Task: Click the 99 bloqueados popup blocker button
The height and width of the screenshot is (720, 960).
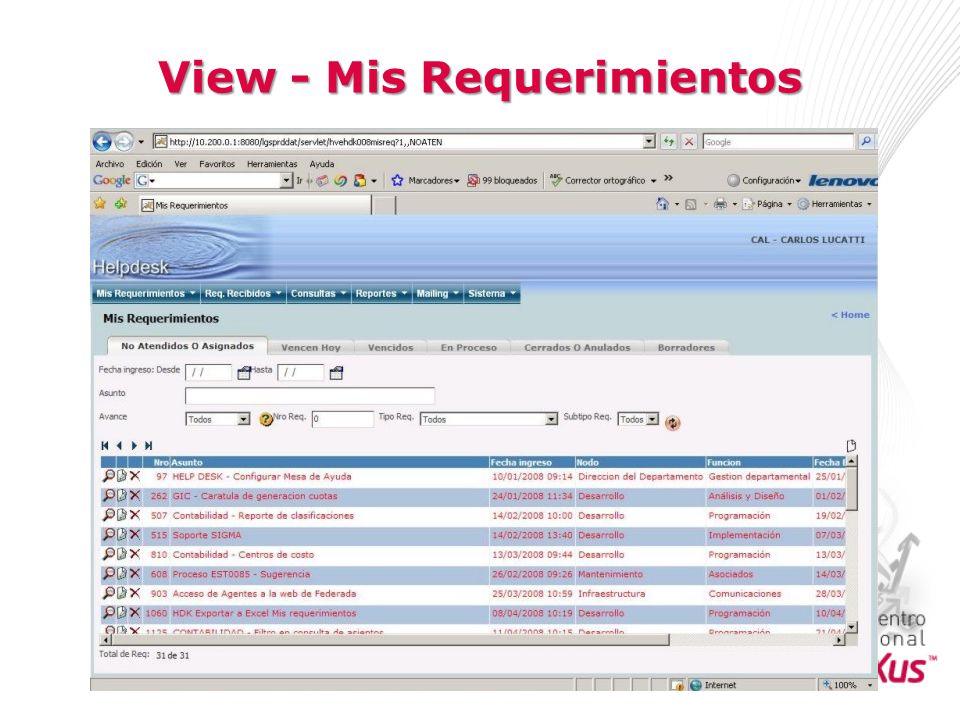Action: point(502,181)
